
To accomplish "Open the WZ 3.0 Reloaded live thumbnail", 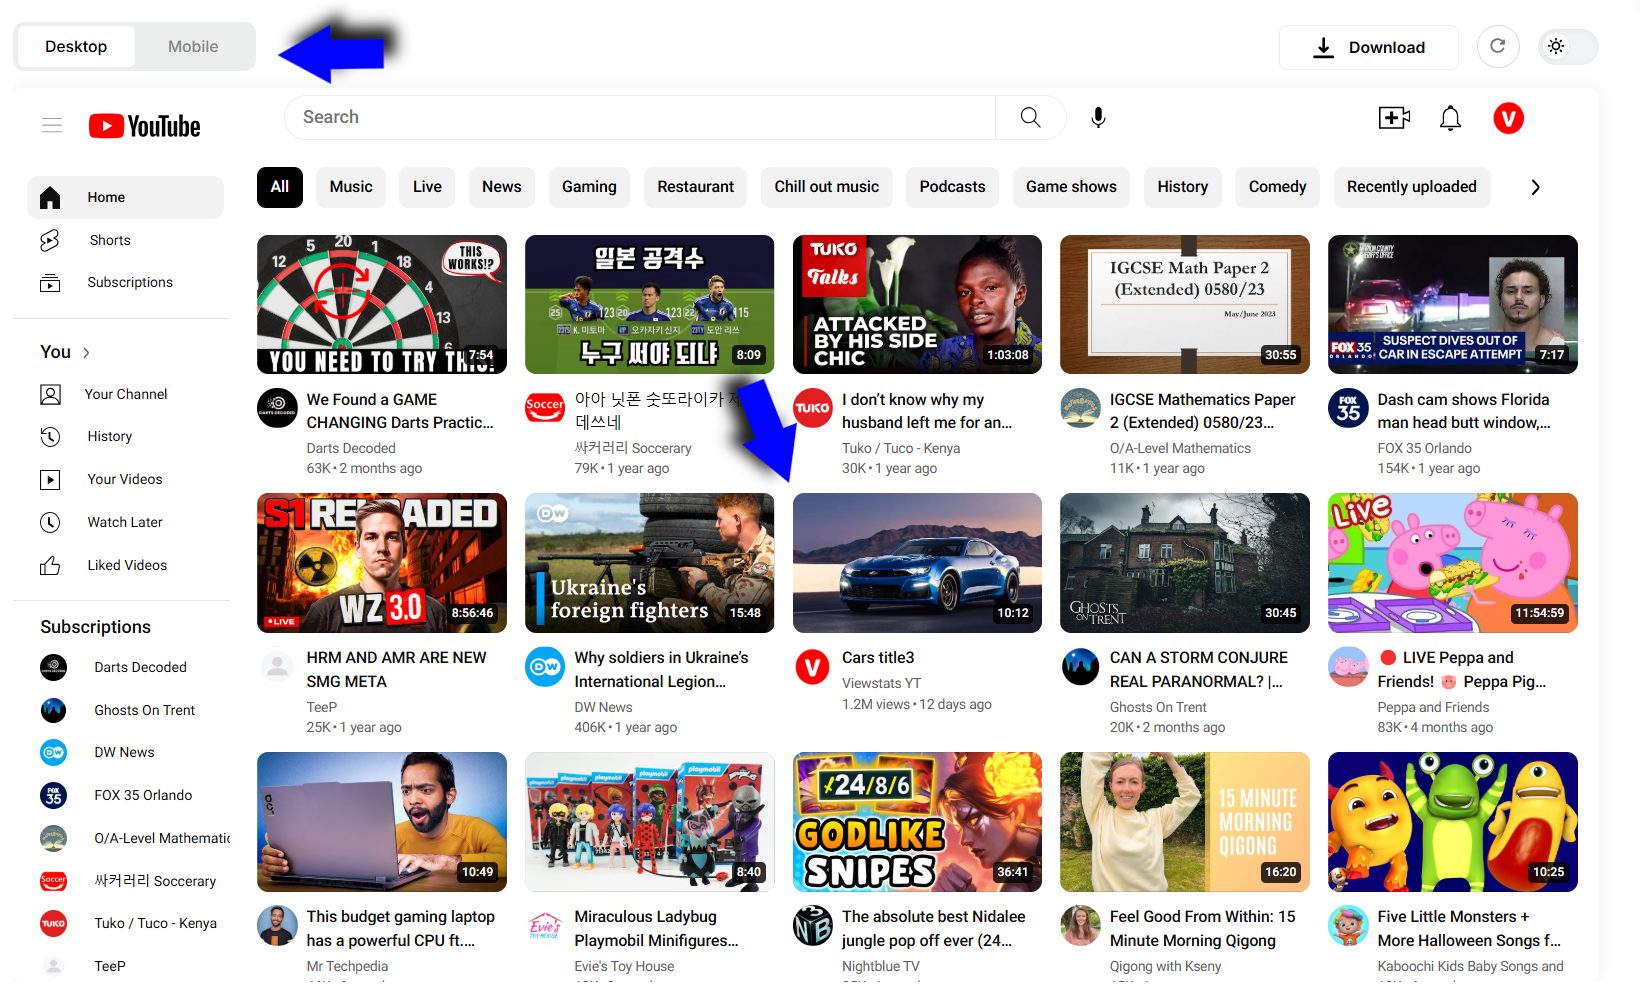I will tap(382, 563).
